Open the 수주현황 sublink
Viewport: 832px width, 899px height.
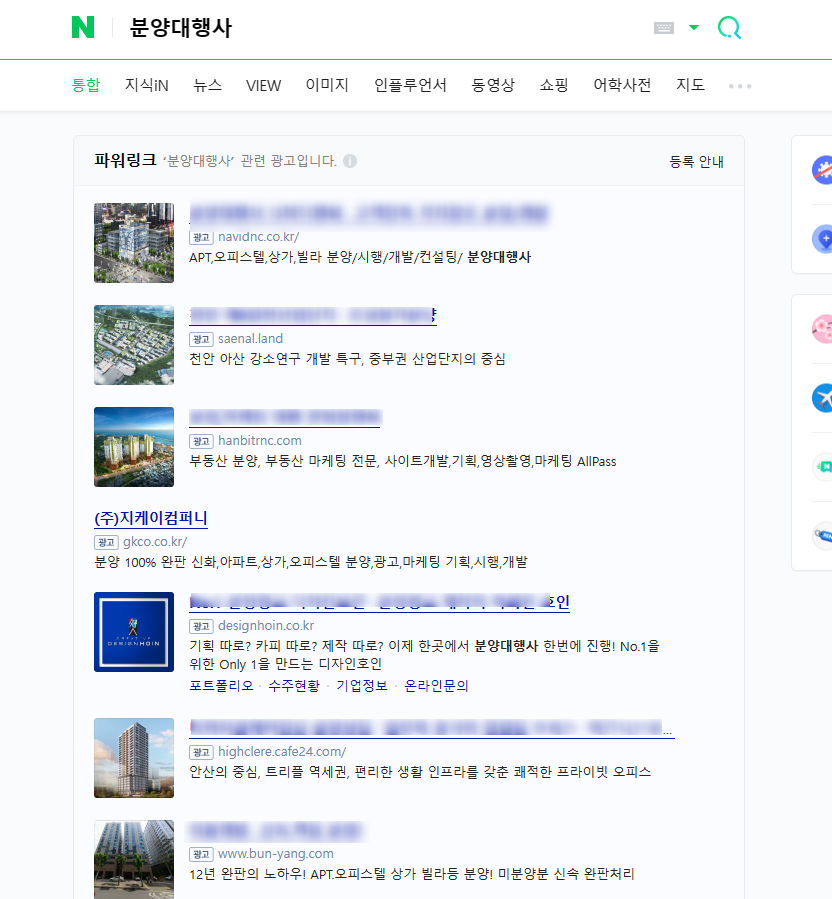[x=294, y=686]
